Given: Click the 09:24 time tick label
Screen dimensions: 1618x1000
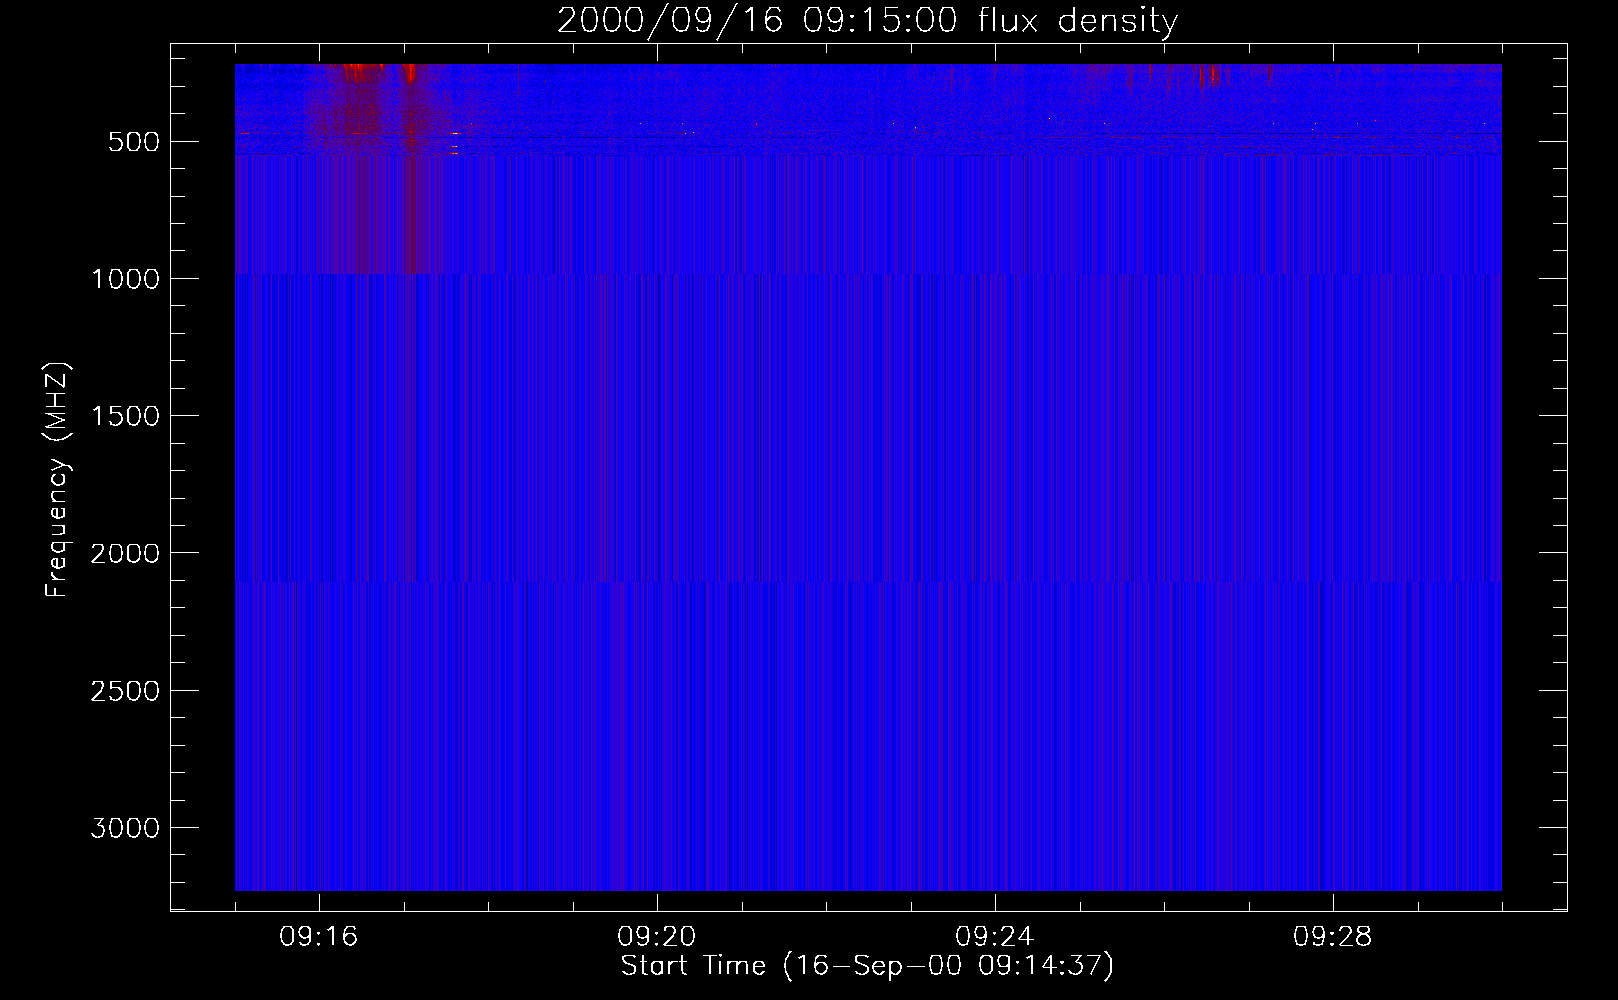Looking at the screenshot, I should 995,937.
